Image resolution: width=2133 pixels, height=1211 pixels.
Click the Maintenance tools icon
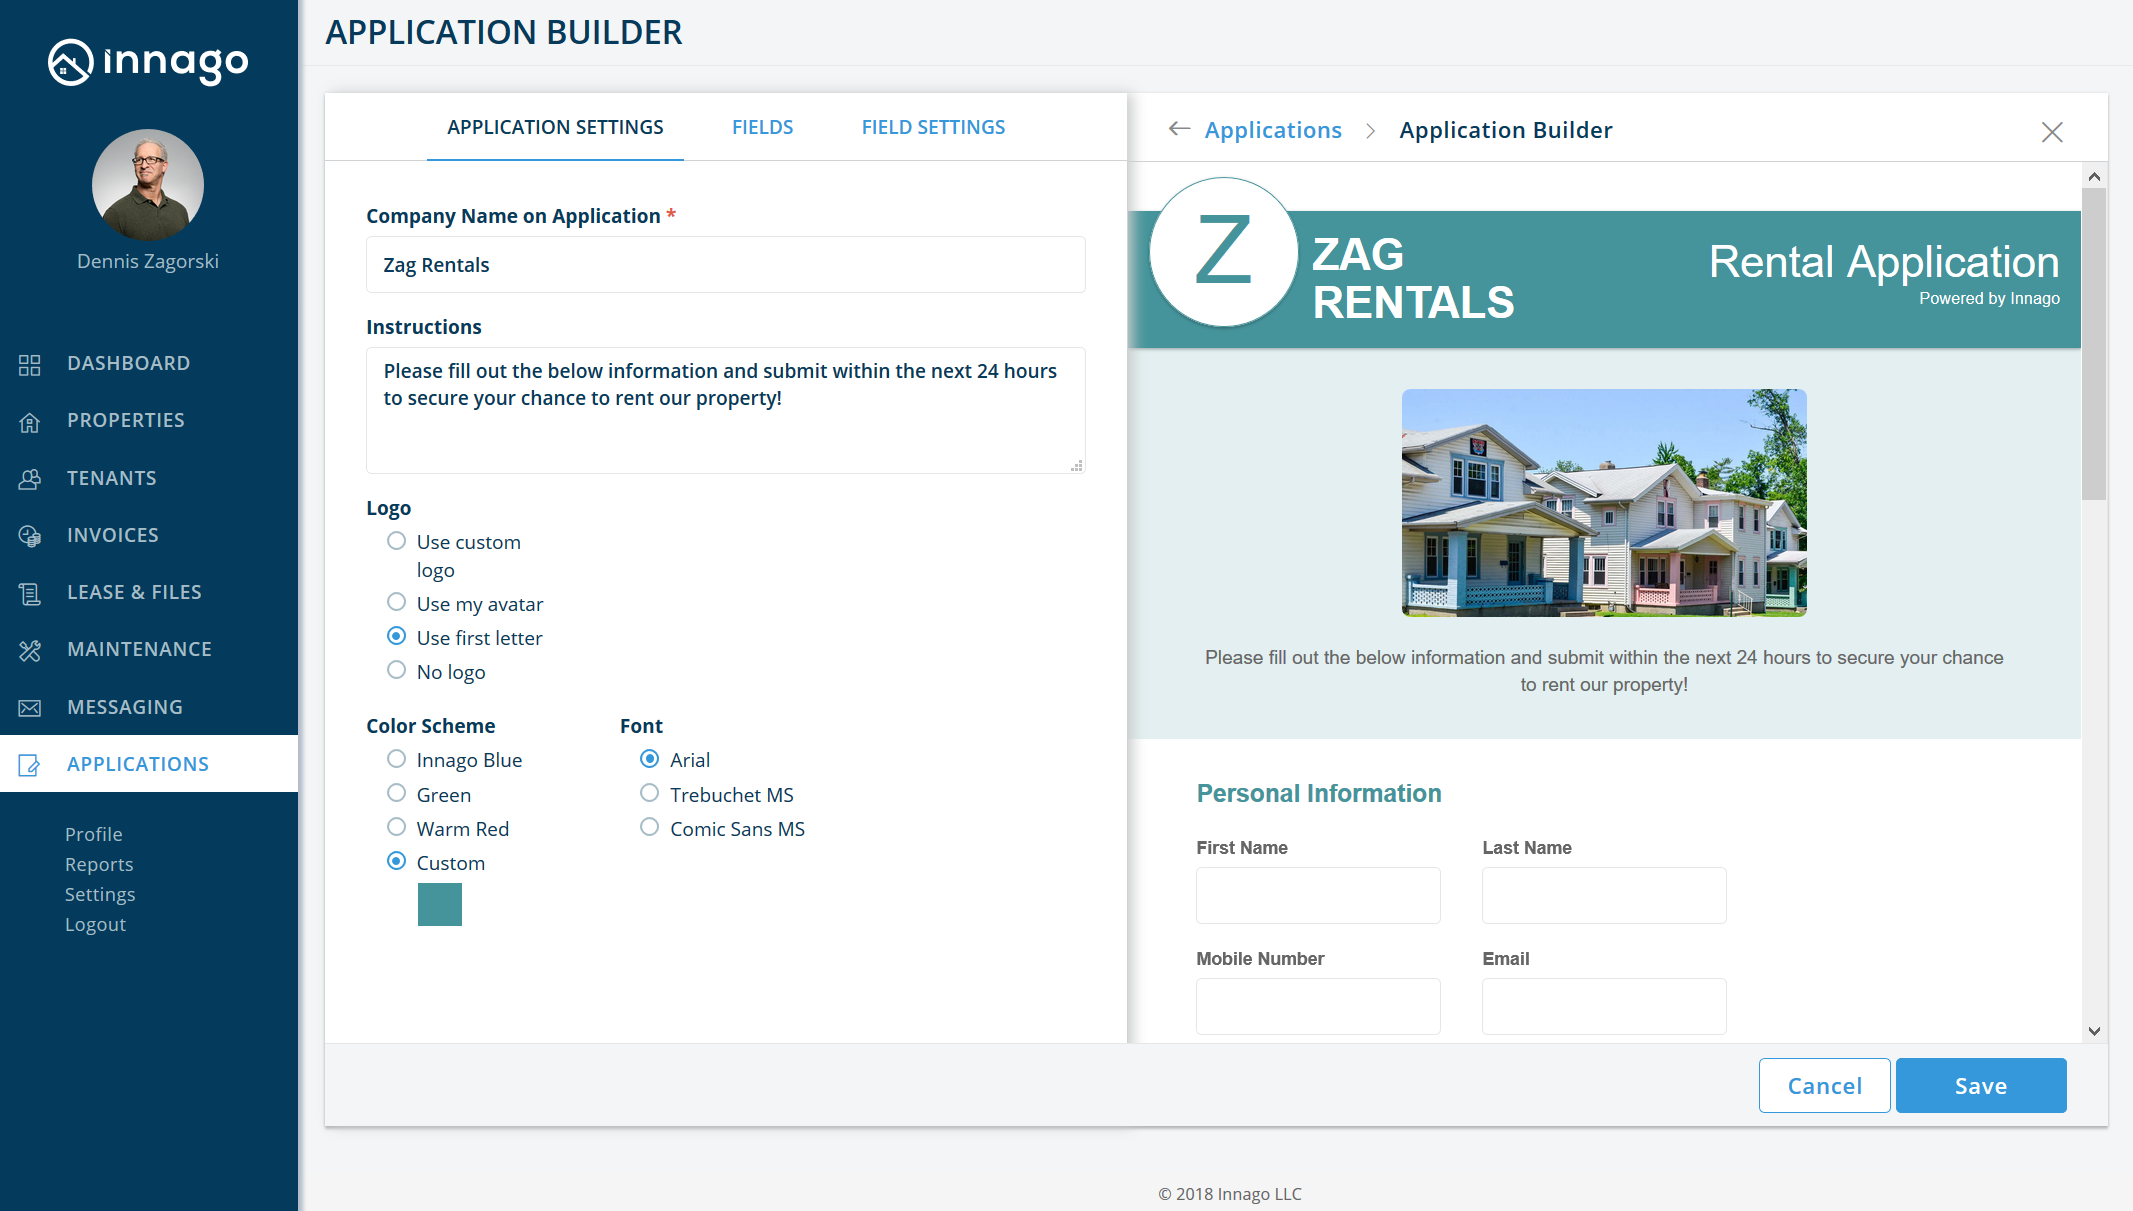[x=30, y=650]
